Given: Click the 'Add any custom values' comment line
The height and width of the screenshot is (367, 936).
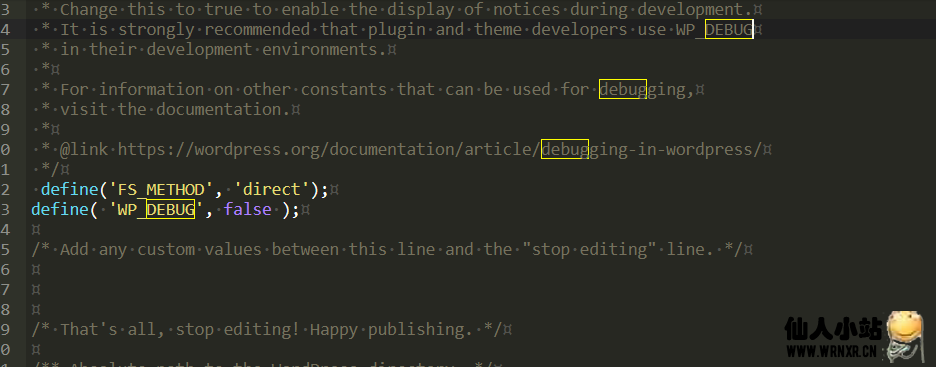Looking at the screenshot, I should point(387,249).
